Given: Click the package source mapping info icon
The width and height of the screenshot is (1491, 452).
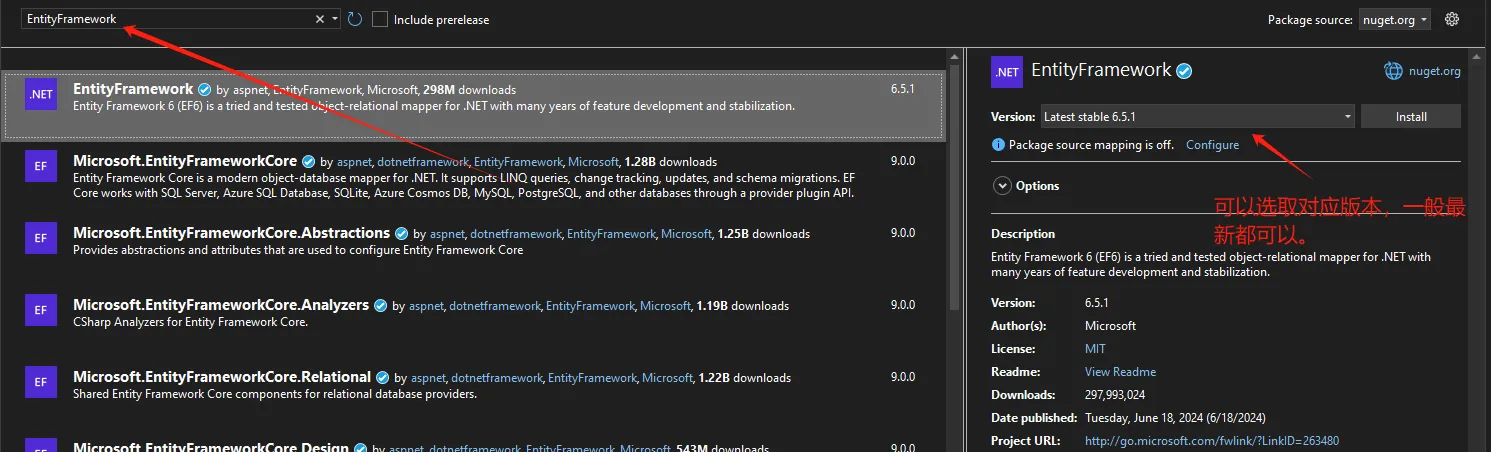Looking at the screenshot, I should tap(998, 145).
